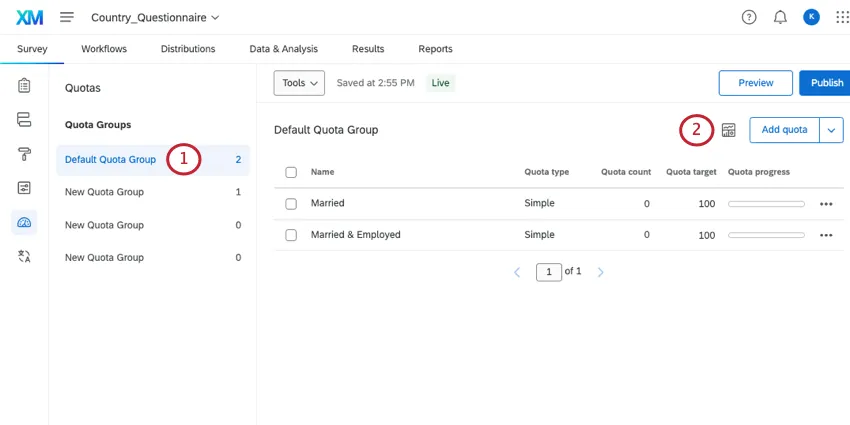Toggle the select-all quotas checkbox
850x425 pixels.
(x=291, y=172)
